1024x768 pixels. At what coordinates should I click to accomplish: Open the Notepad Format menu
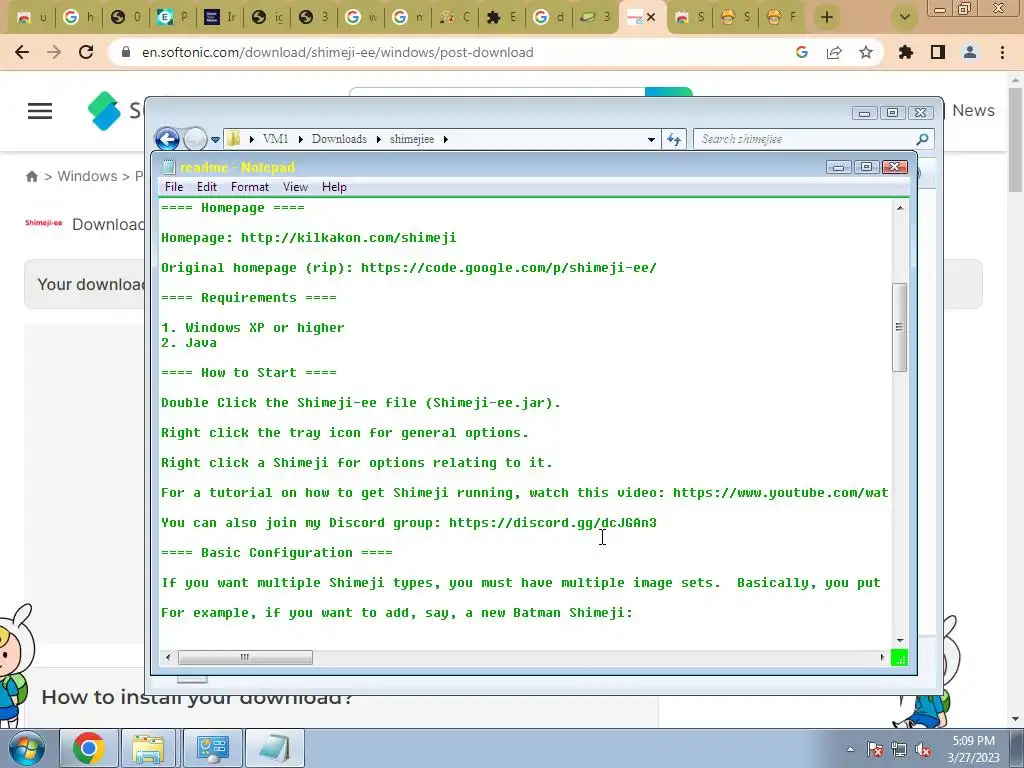(249, 187)
